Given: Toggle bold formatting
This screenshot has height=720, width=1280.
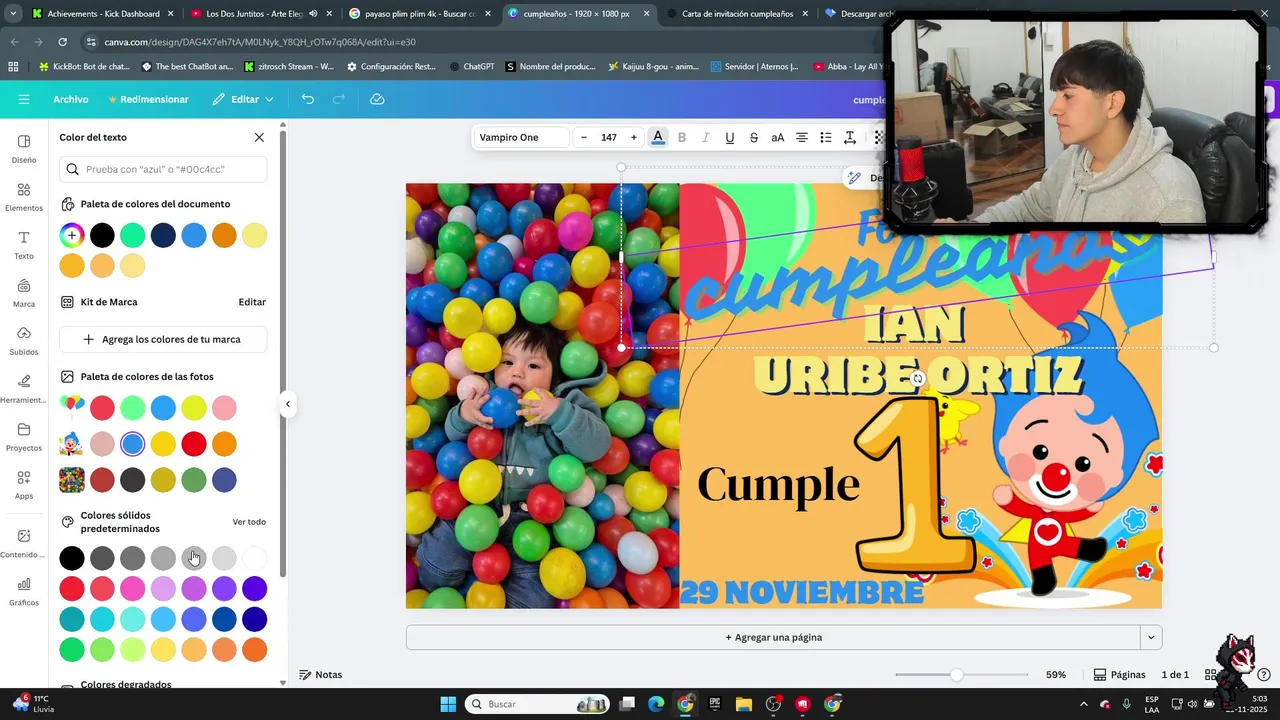Looking at the screenshot, I should click(x=682, y=137).
